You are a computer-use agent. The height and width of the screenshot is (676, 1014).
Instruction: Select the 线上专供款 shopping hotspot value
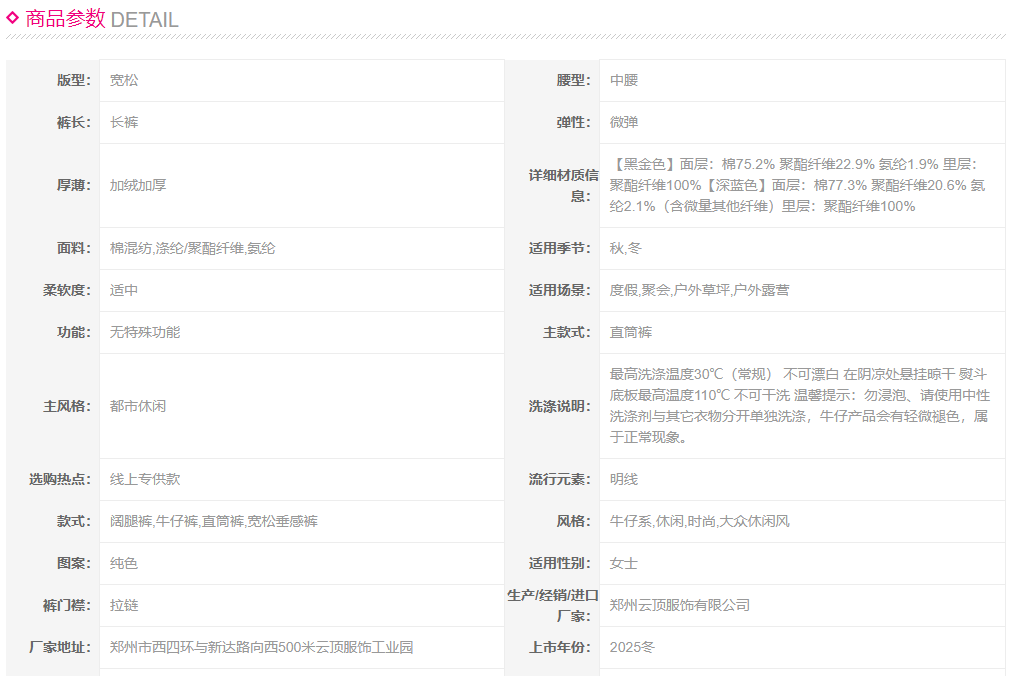coord(145,479)
